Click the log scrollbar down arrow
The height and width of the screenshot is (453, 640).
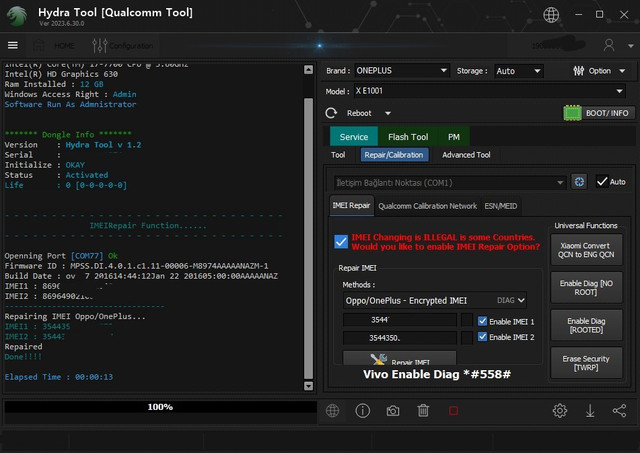[308, 386]
